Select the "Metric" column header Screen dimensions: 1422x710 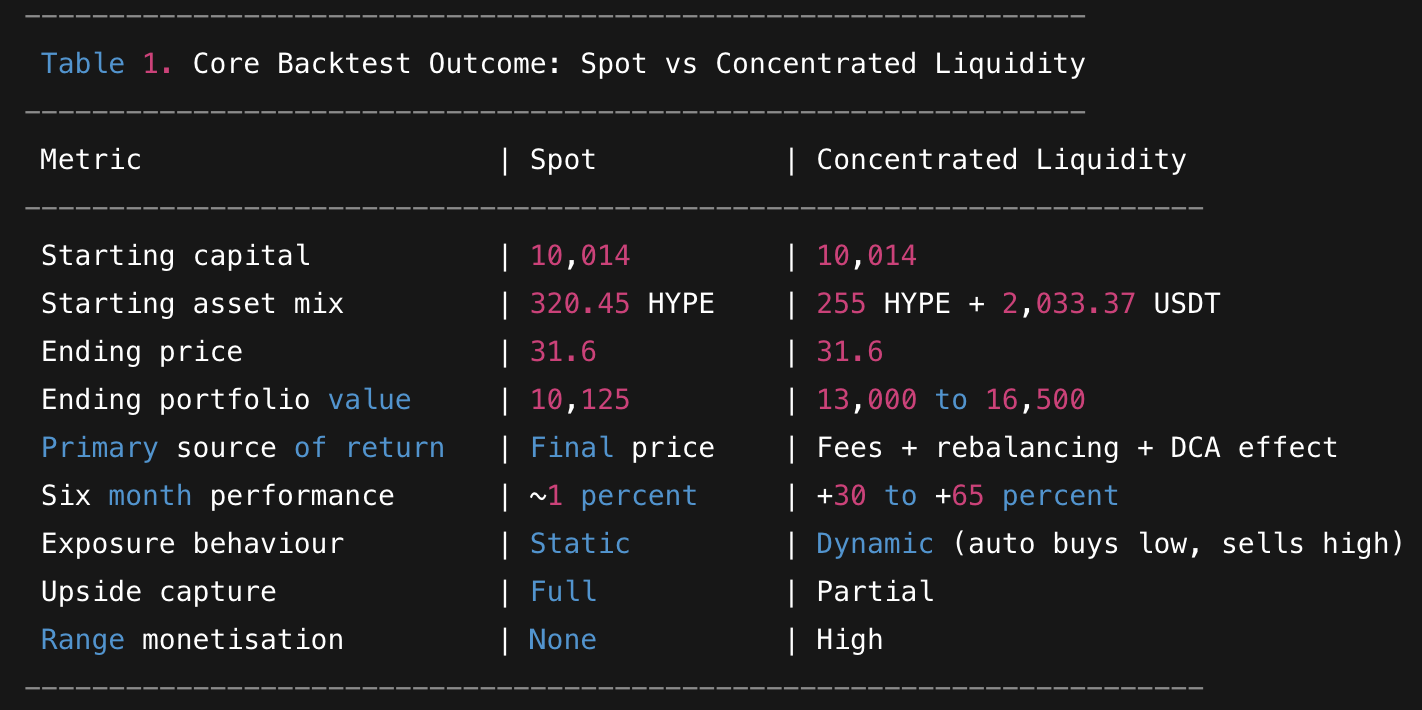[91, 160]
